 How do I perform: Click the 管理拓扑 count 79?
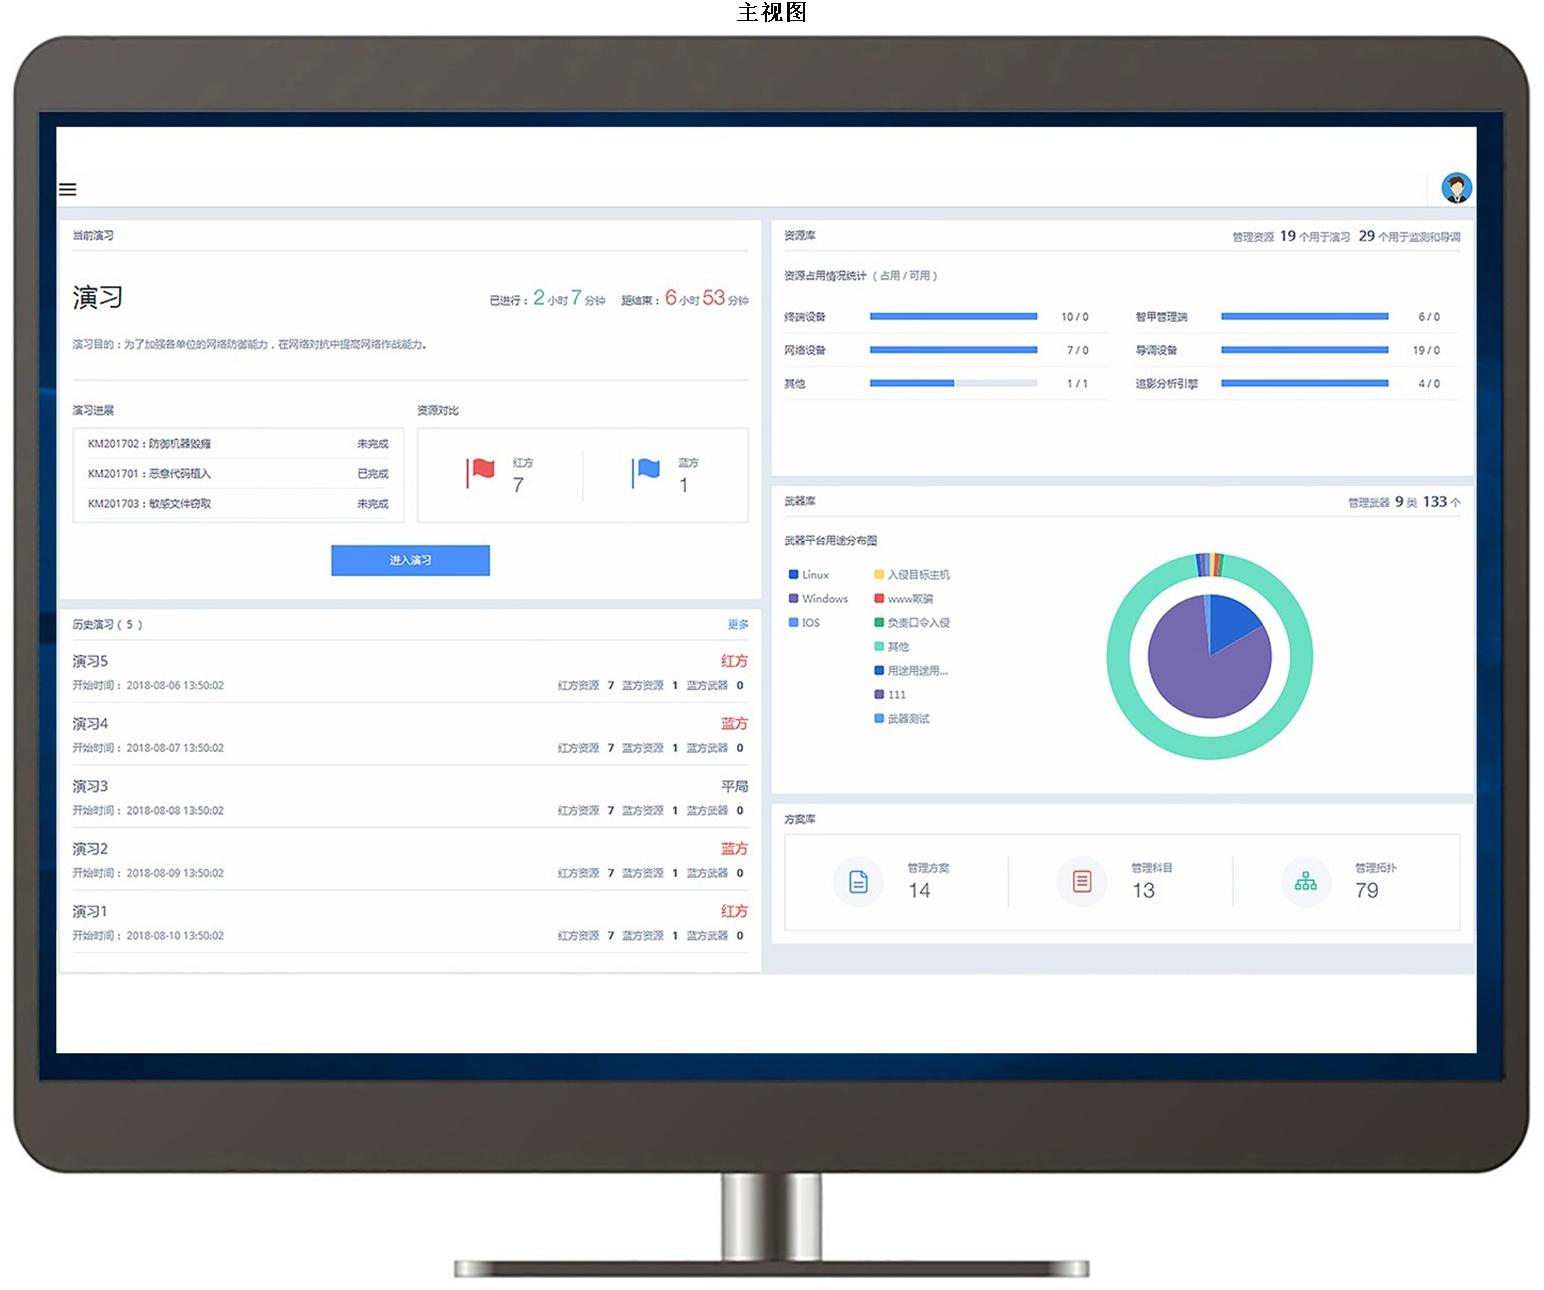1367,890
